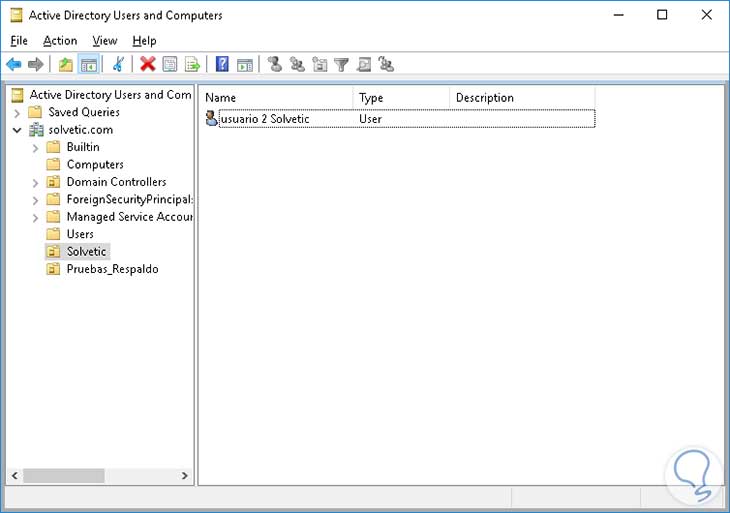Click the tree pane horizontal scrollbar thumb
The width and height of the screenshot is (730, 513).
coord(64,475)
